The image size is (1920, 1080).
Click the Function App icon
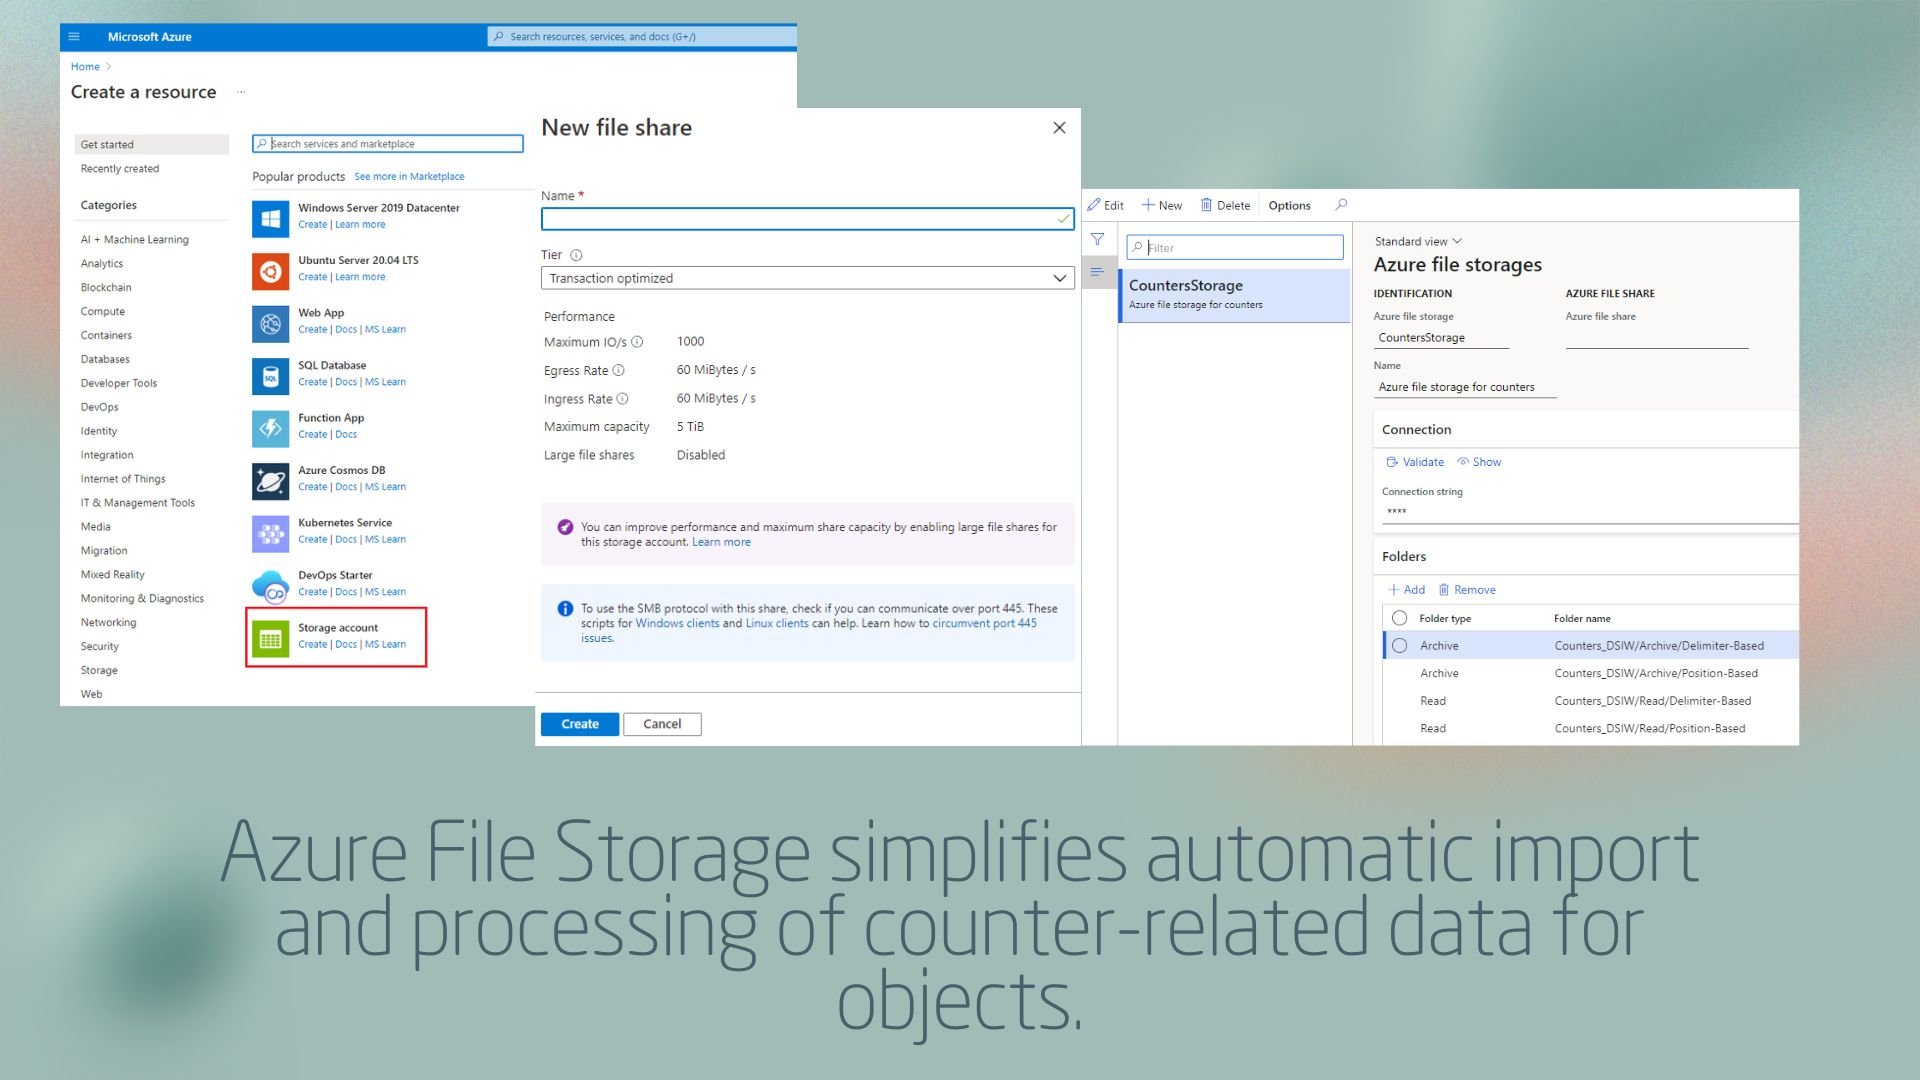(268, 425)
